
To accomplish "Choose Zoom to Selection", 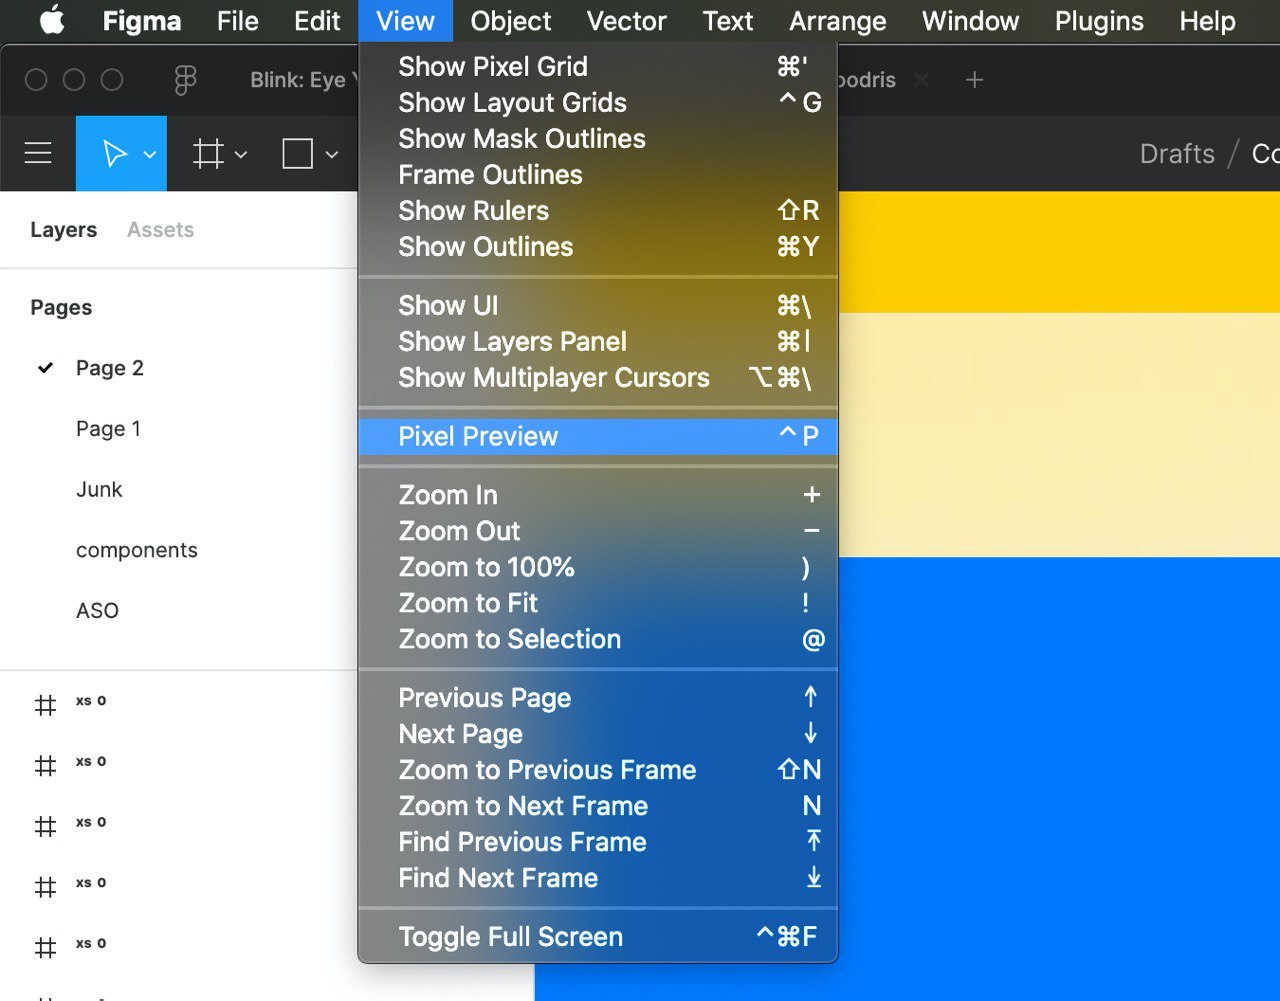I will [598, 640].
